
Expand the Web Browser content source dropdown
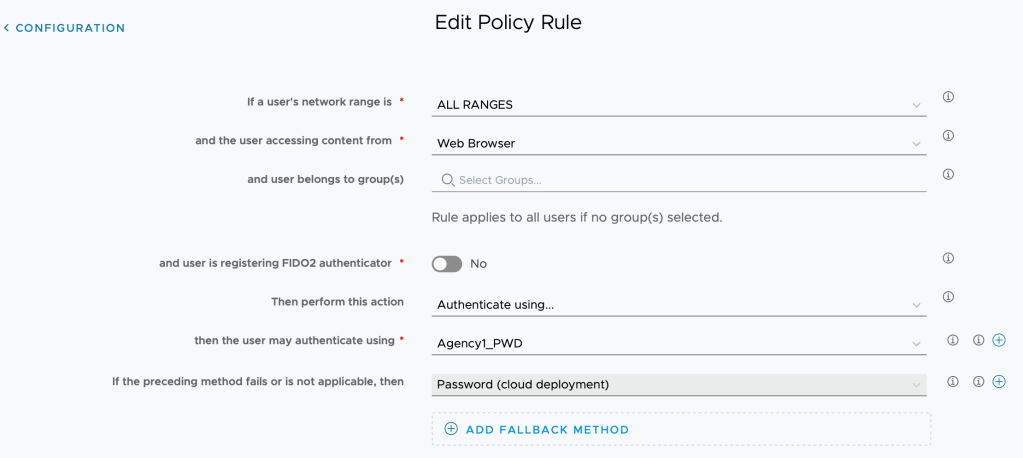pos(679,143)
